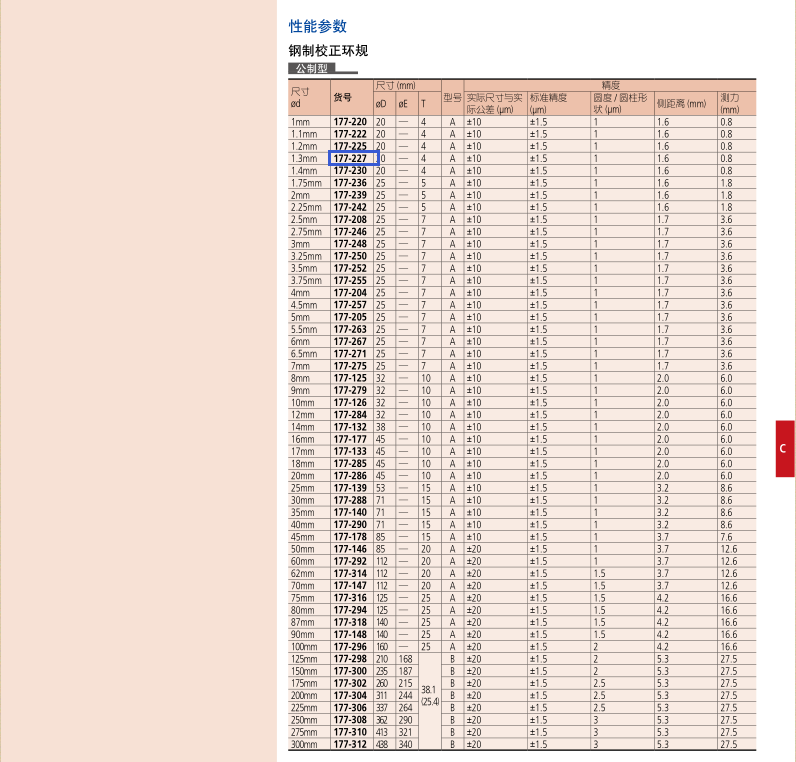Select item number 177-133
Screen dimensions: 796x762
pyautogui.click(x=350, y=451)
